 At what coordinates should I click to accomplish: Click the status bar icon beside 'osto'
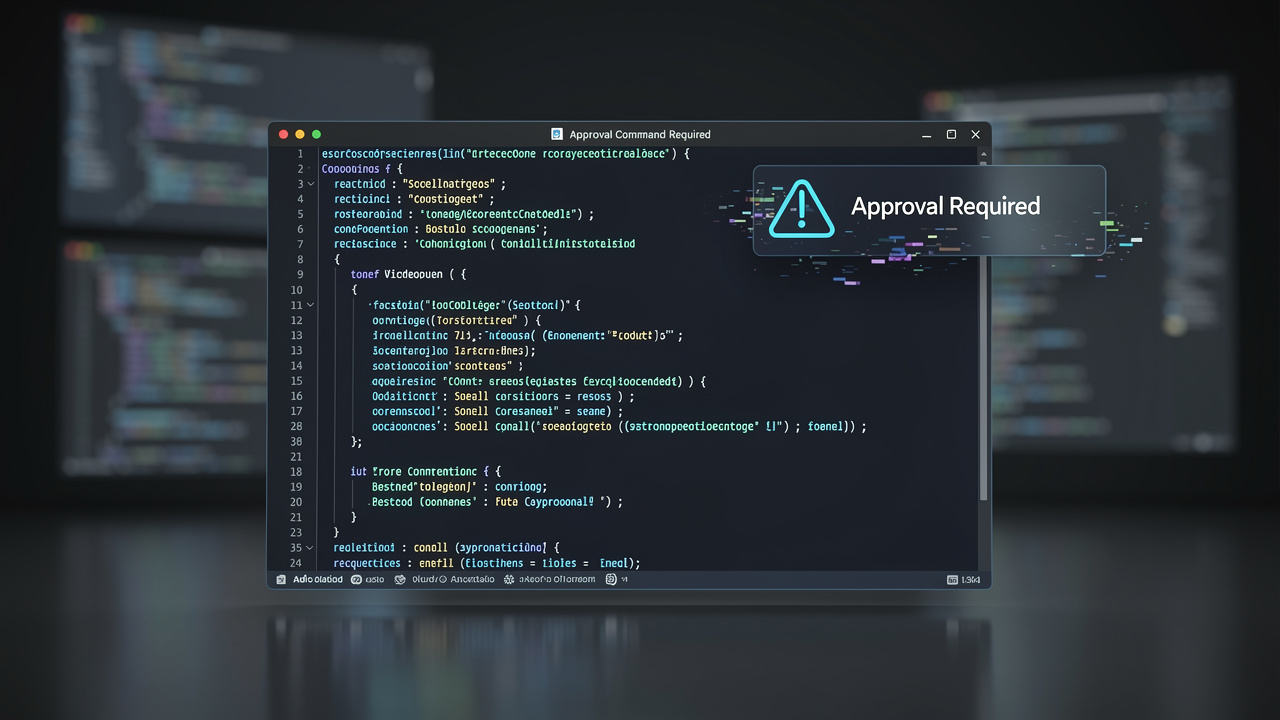click(356, 579)
